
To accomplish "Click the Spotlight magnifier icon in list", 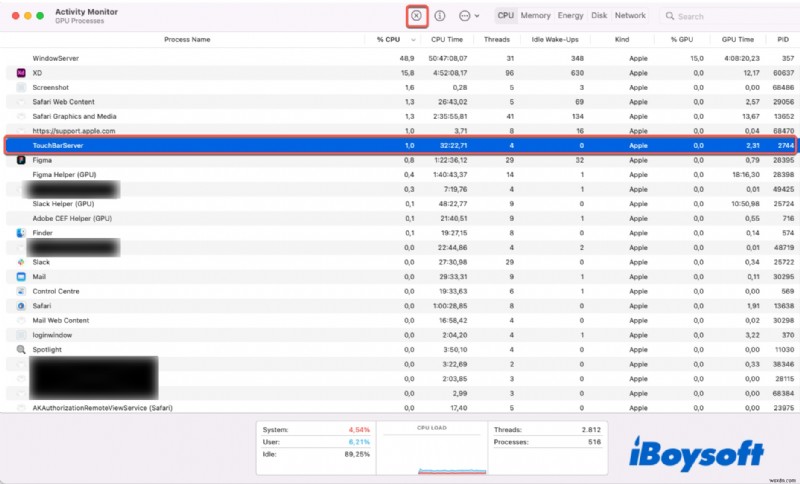I will tap(21, 350).
